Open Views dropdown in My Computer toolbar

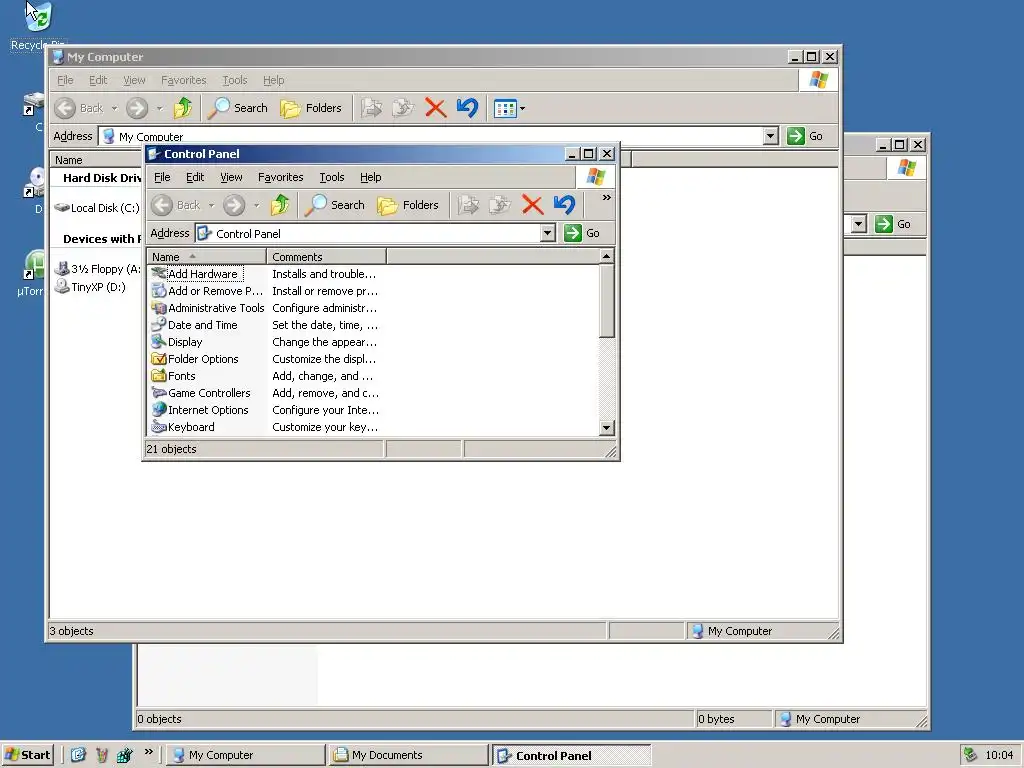pos(509,108)
